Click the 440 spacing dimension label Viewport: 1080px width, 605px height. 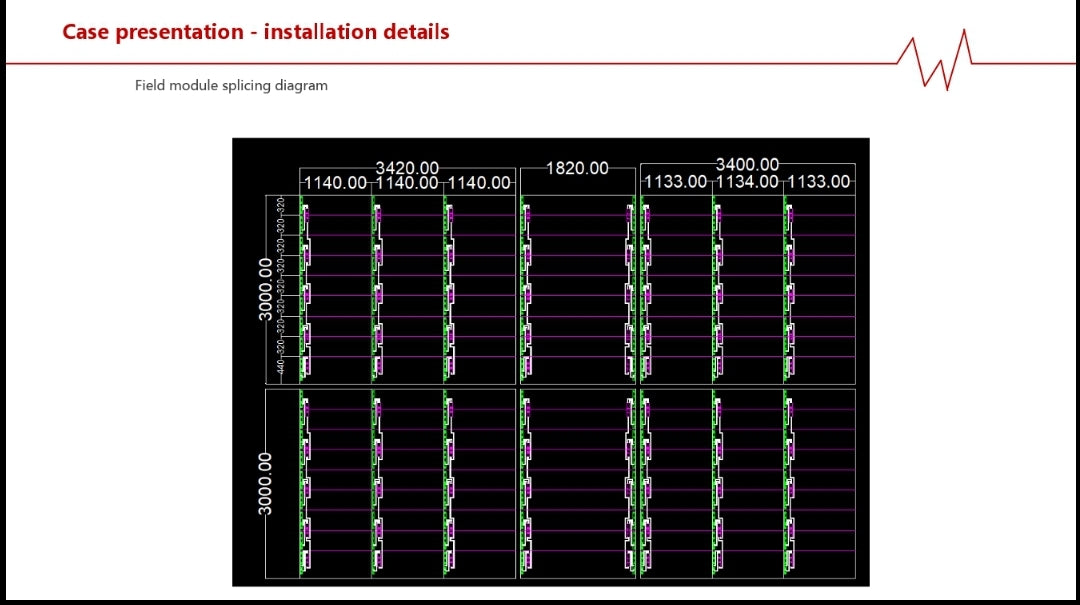(x=280, y=367)
